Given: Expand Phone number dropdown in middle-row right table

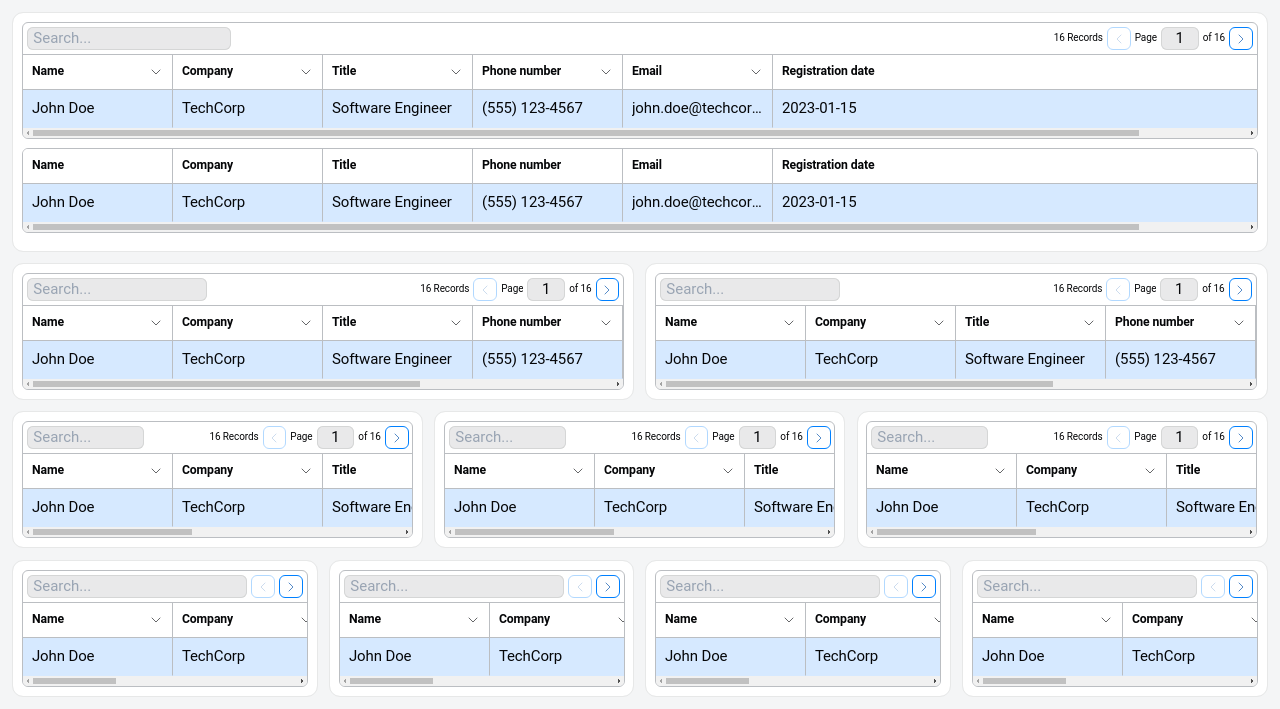Looking at the screenshot, I should pos(1239,323).
